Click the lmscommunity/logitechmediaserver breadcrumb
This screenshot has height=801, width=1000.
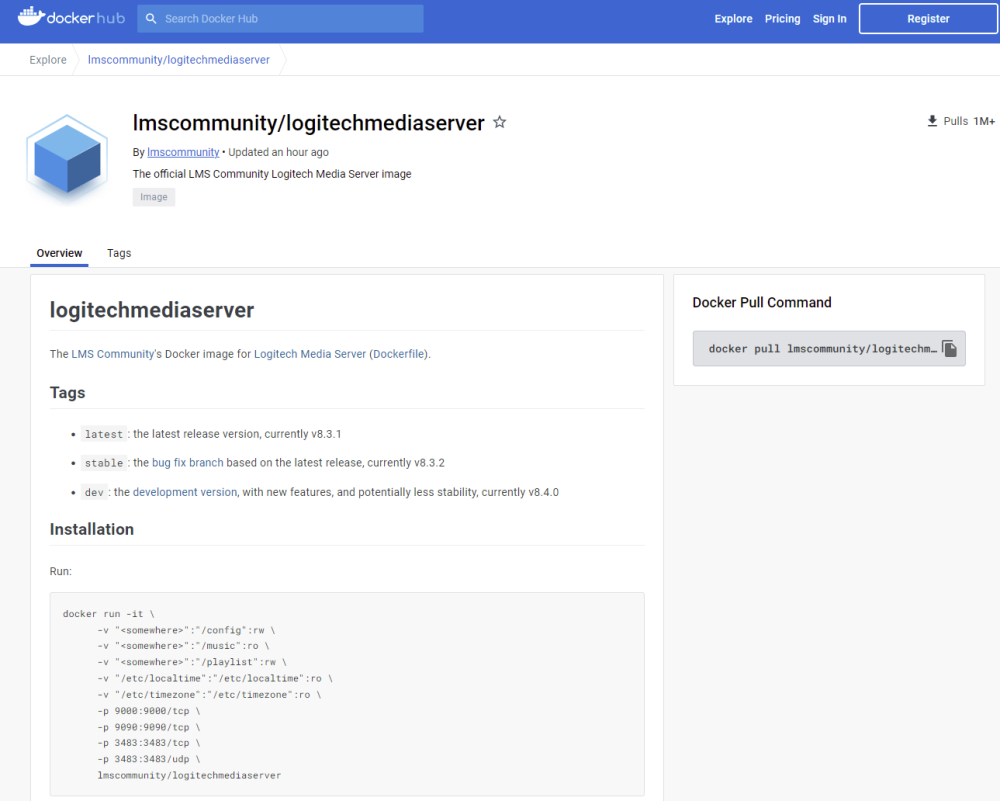tap(179, 59)
